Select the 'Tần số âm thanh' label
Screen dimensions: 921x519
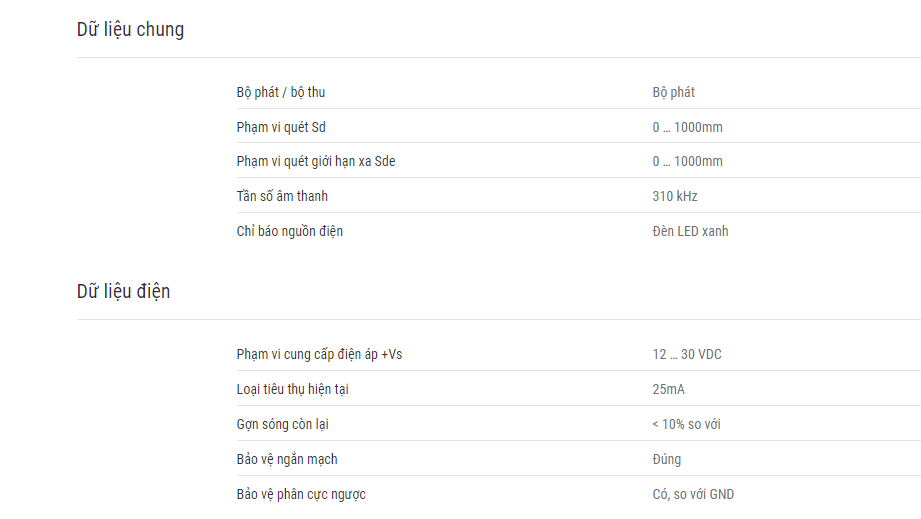click(282, 196)
